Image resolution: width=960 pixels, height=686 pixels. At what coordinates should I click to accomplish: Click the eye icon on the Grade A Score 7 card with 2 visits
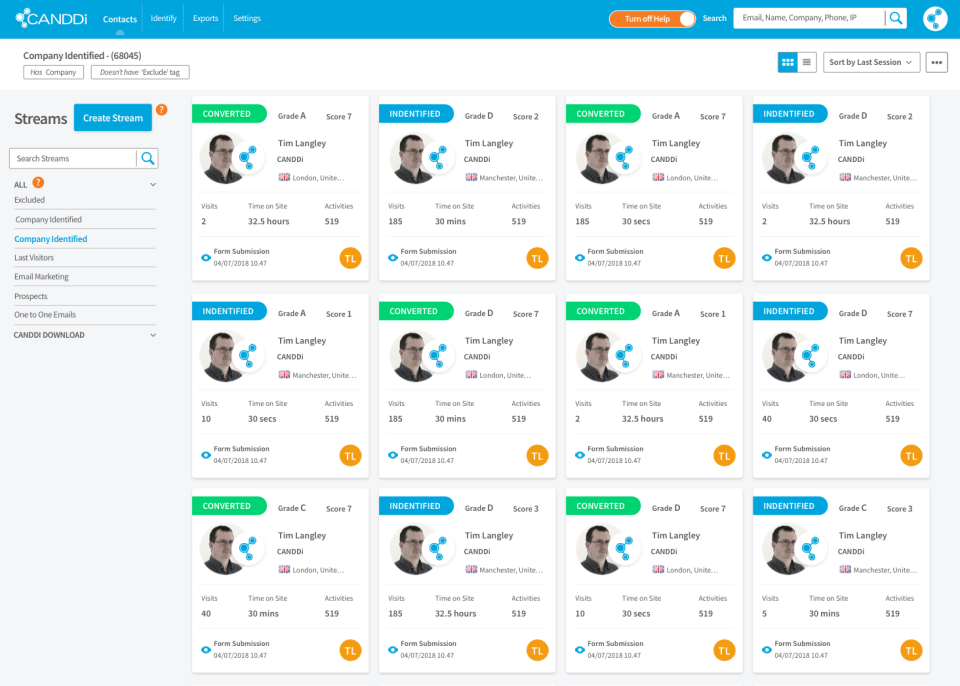tap(206, 258)
